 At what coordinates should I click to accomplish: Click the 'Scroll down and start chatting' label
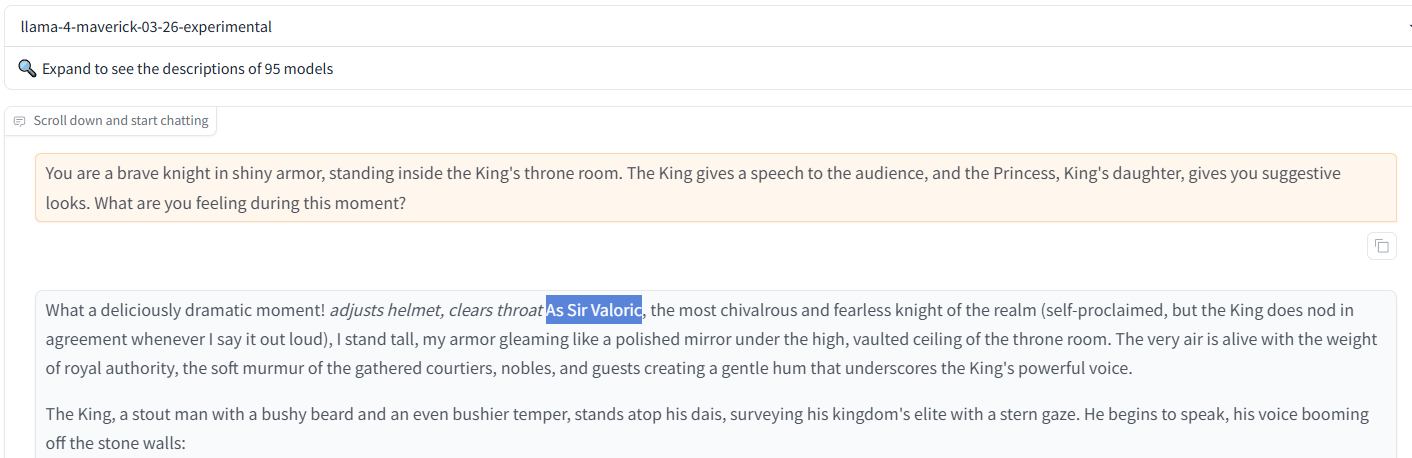[x=121, y=121]
